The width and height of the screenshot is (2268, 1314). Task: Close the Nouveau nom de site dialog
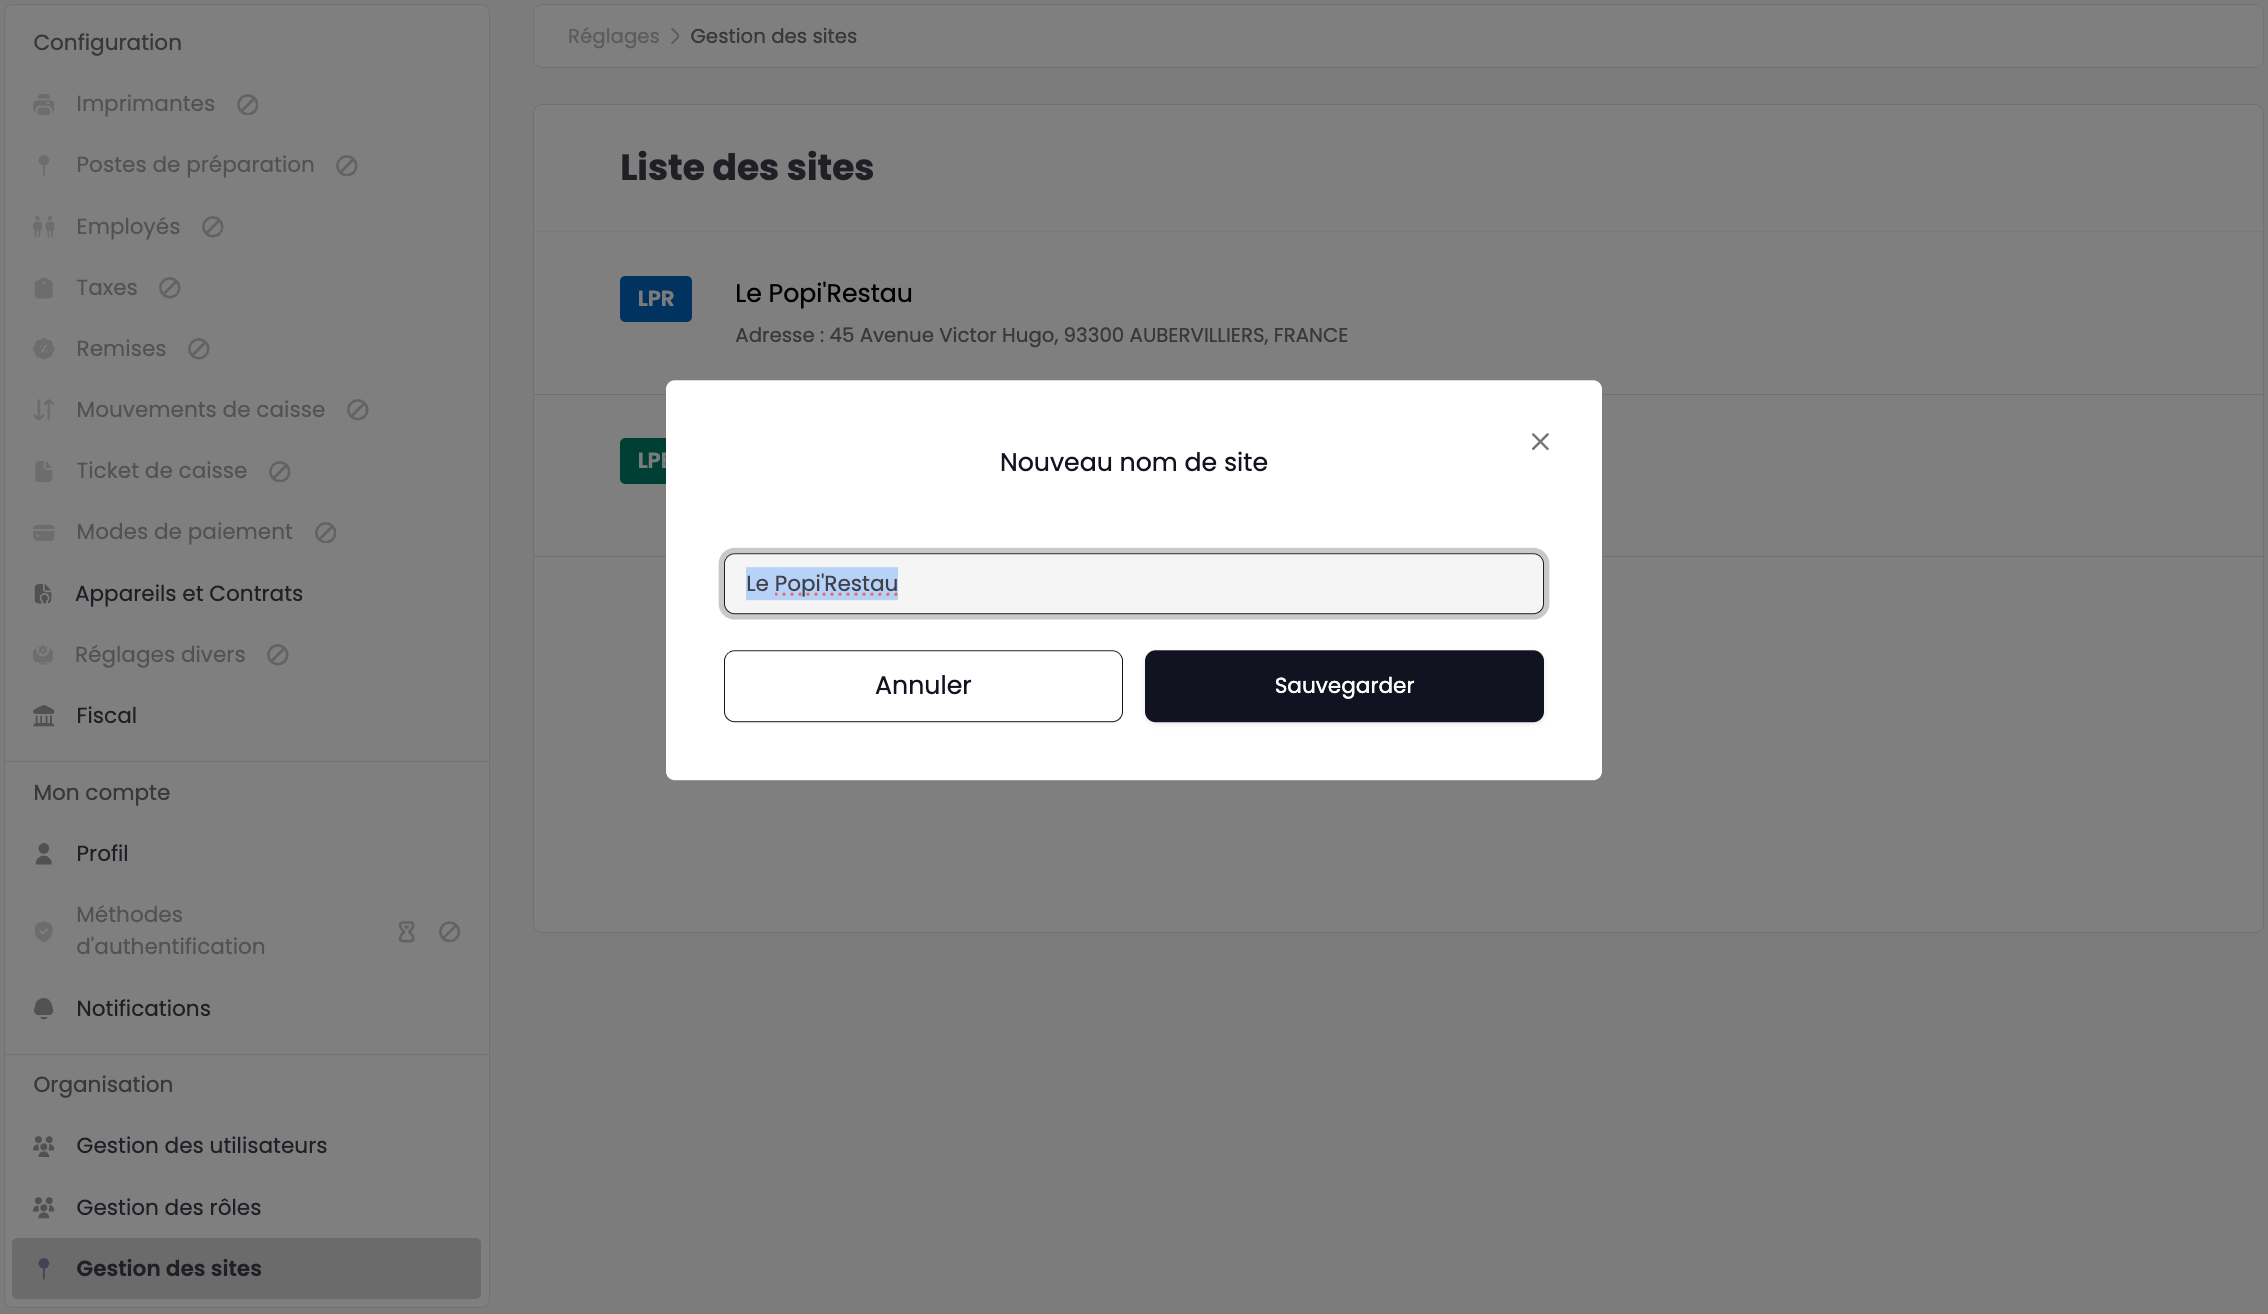(1540, 442)
